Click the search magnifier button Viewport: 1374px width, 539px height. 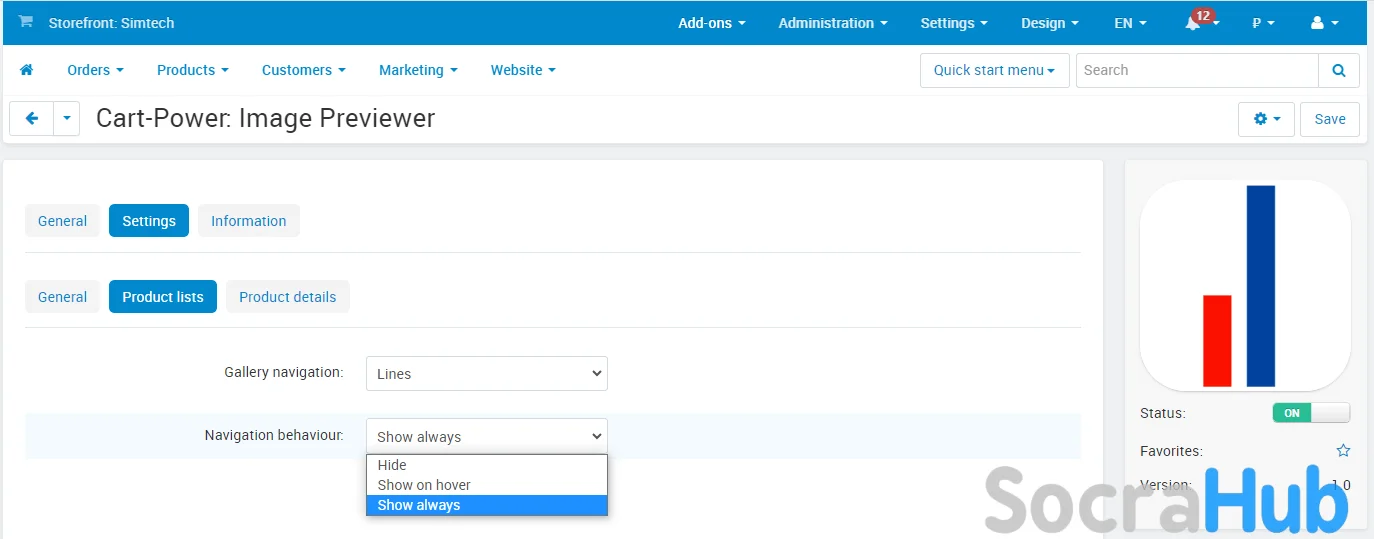coord(1339,70)
